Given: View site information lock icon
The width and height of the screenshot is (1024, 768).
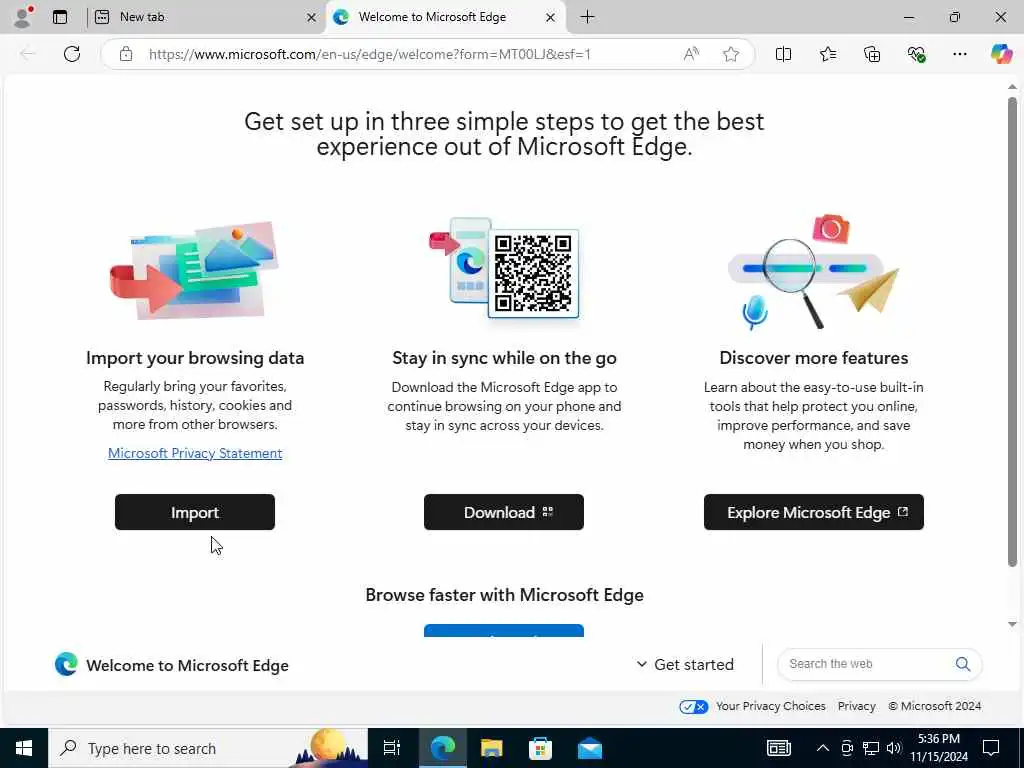Looking at the screenshot, I should point(126,54).
